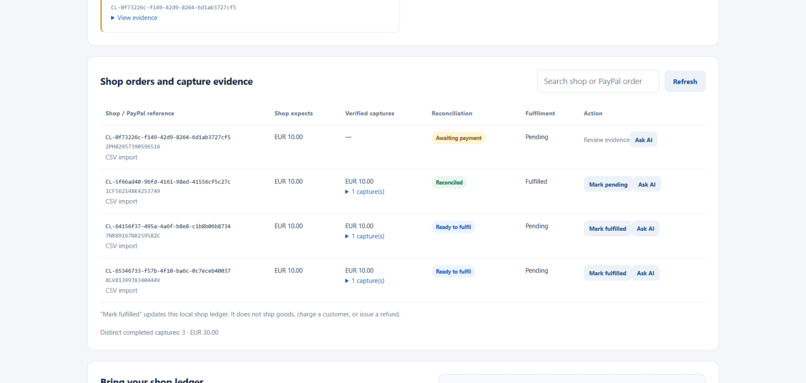Click the Refresh button

click(685, 81)
